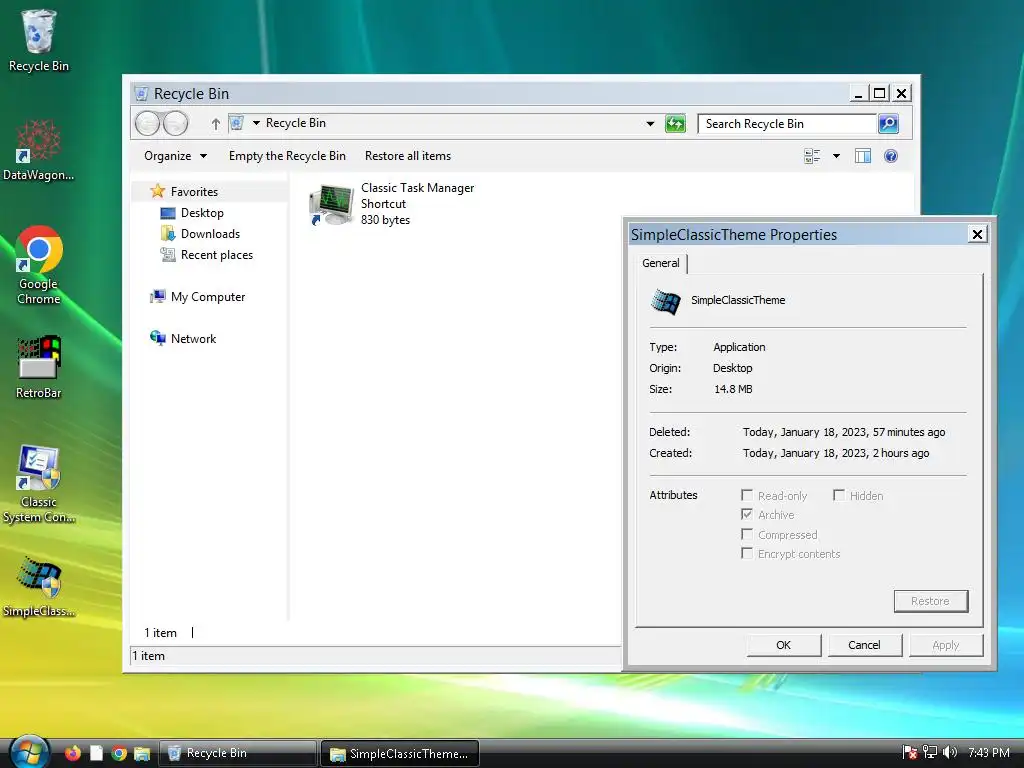This screenshot has height=768, width=1024.
Task: Toggle the Hidden attribute checkbox
Action: coord(839,495)
